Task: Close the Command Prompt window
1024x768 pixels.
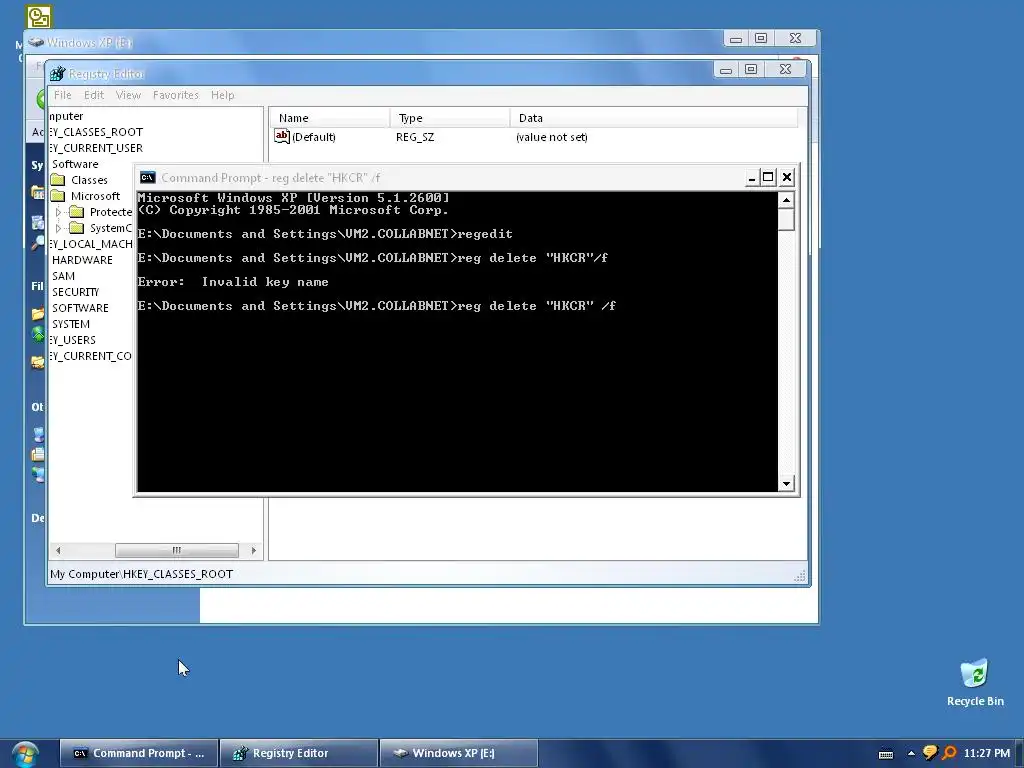Action: pos(787,177)
